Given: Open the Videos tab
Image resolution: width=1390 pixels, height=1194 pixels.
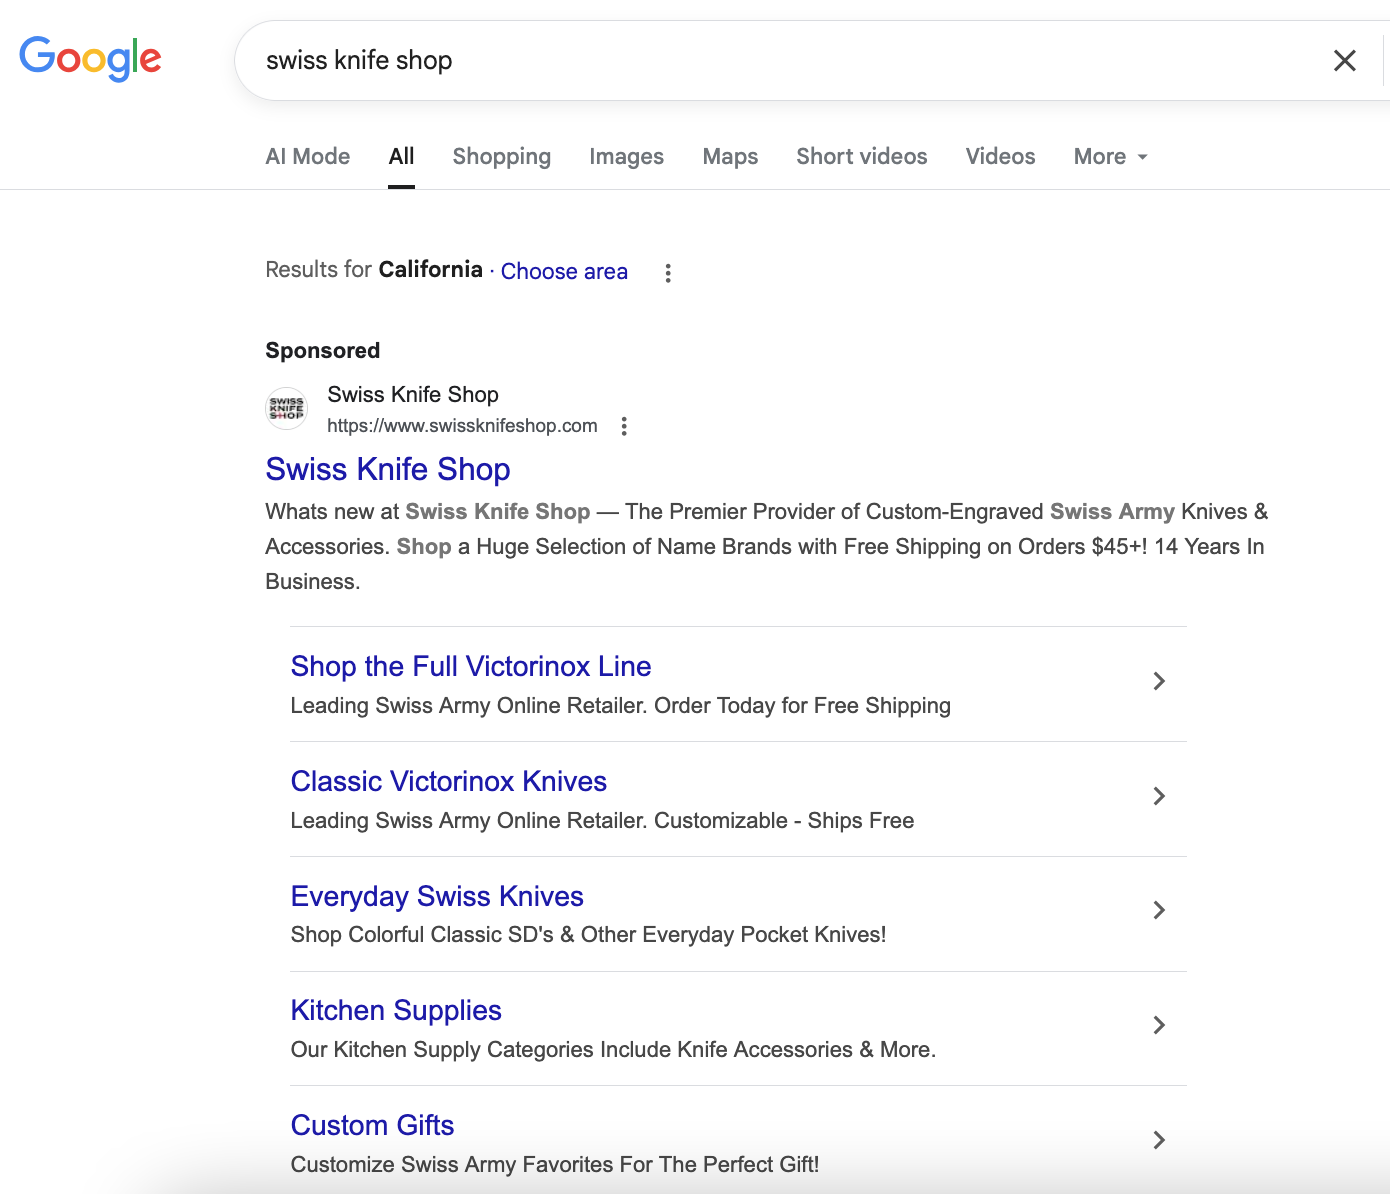Looking at the screenshot, I should [x=1000, y=156].
